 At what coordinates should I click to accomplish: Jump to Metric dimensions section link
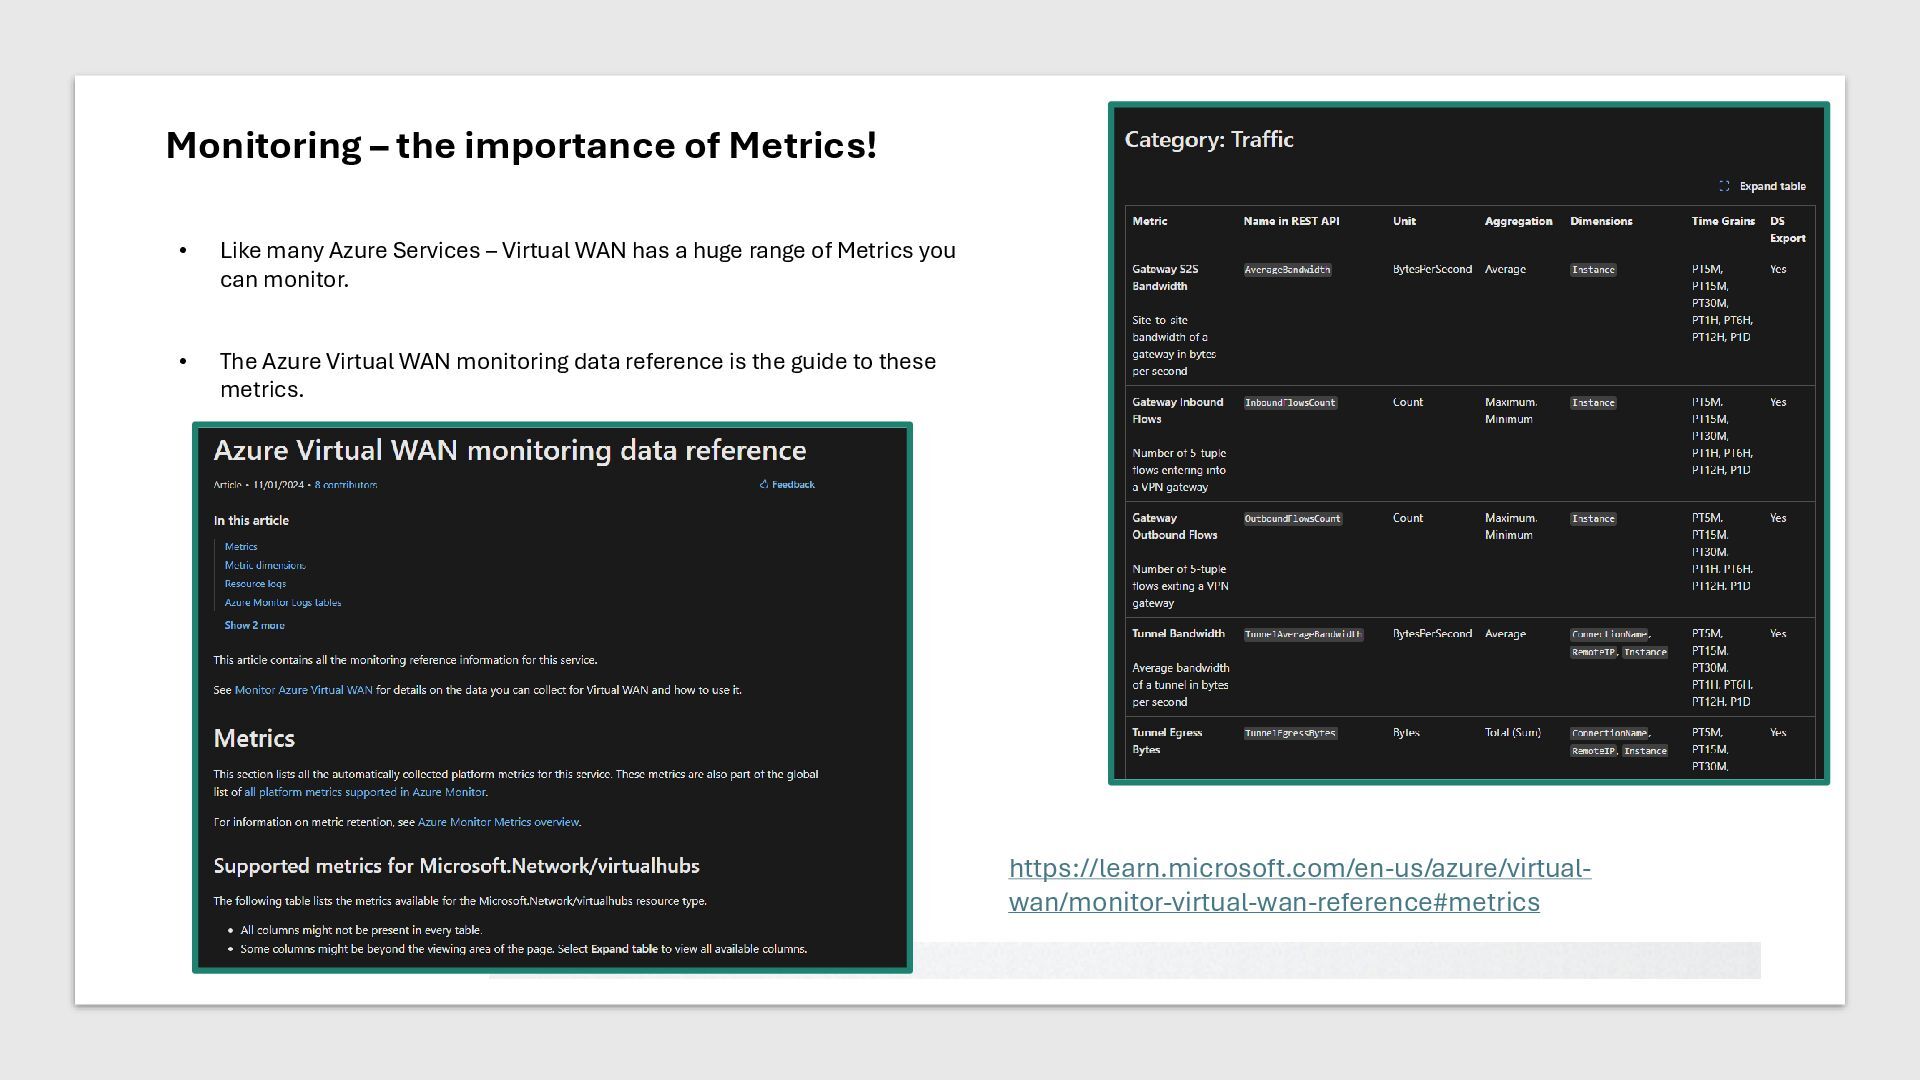(265, 565)
